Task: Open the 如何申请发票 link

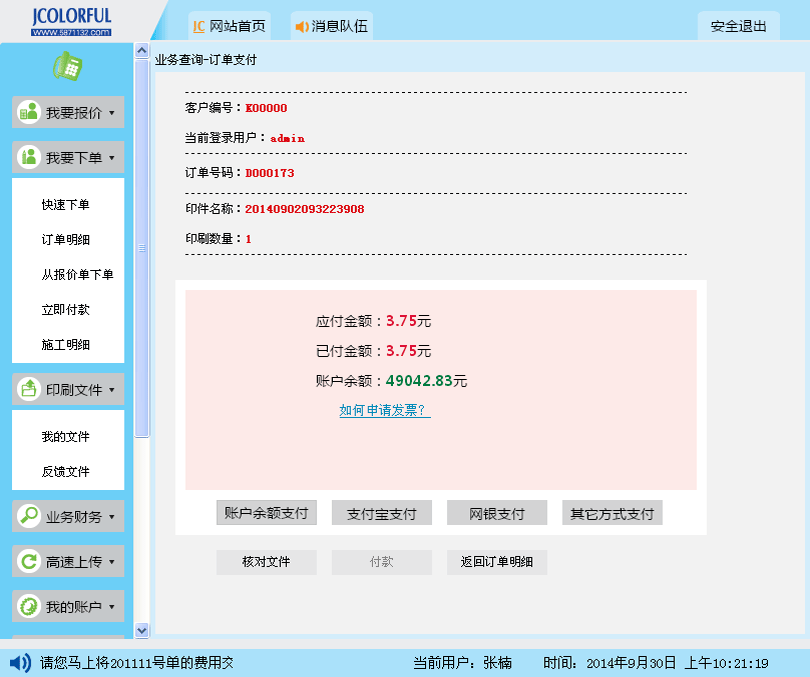Action: point(384,410)
